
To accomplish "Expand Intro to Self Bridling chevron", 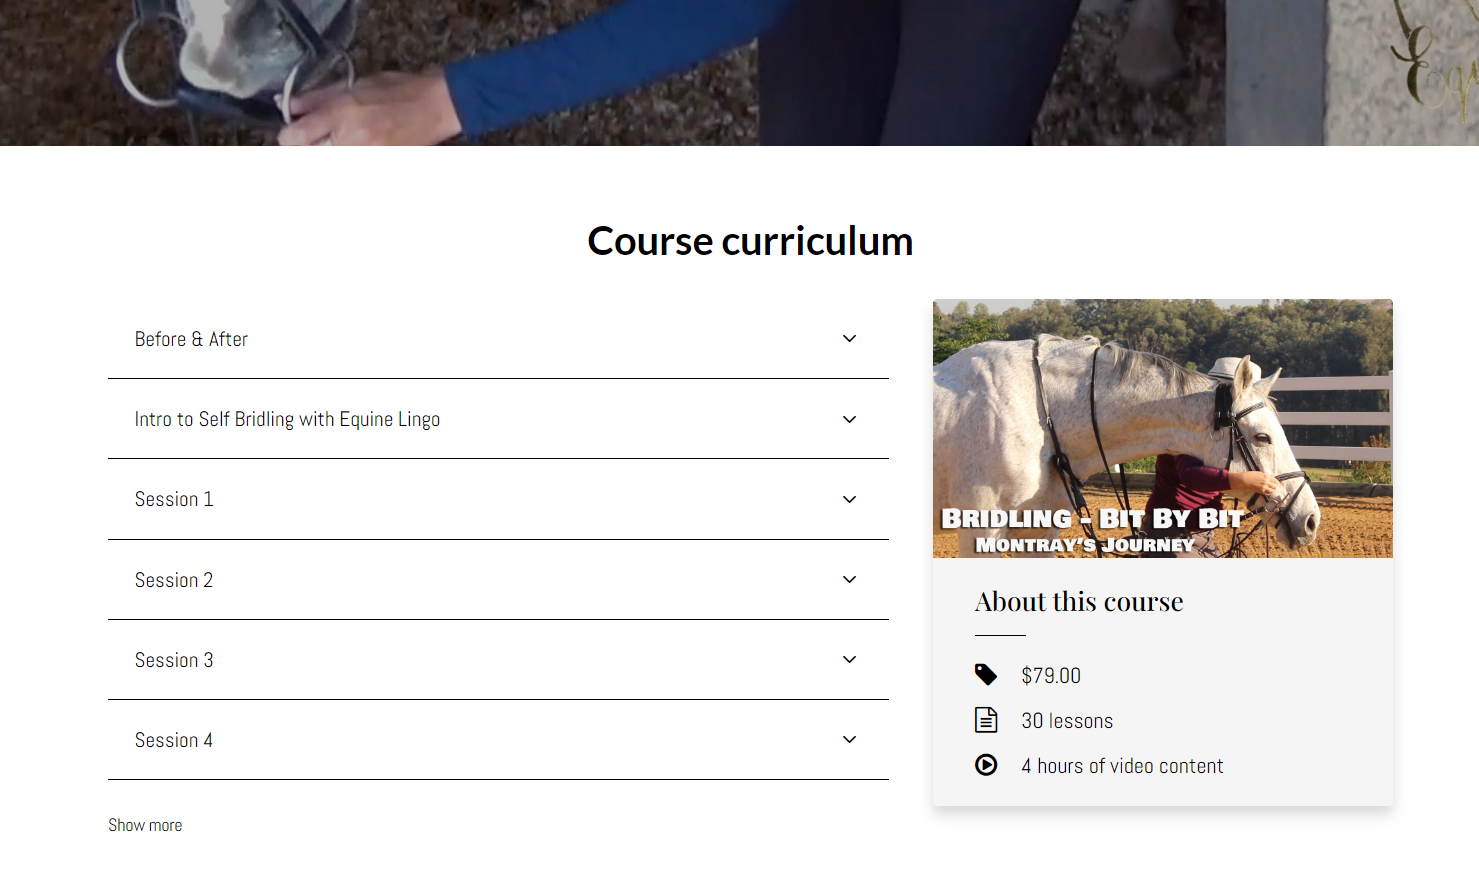I will 849,419.
